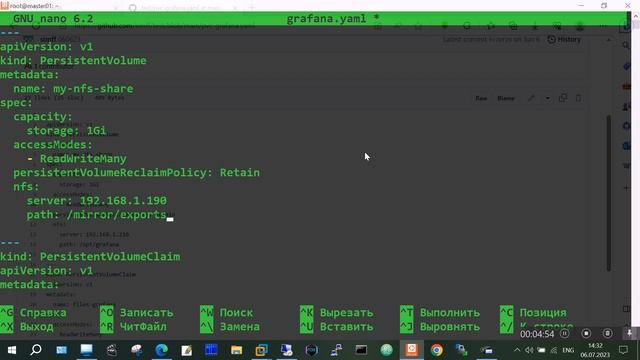Viewport: 640px width, 360px height.
Task: Click the ^J Выровнять shortcut
Action: [x=440, y=327]
